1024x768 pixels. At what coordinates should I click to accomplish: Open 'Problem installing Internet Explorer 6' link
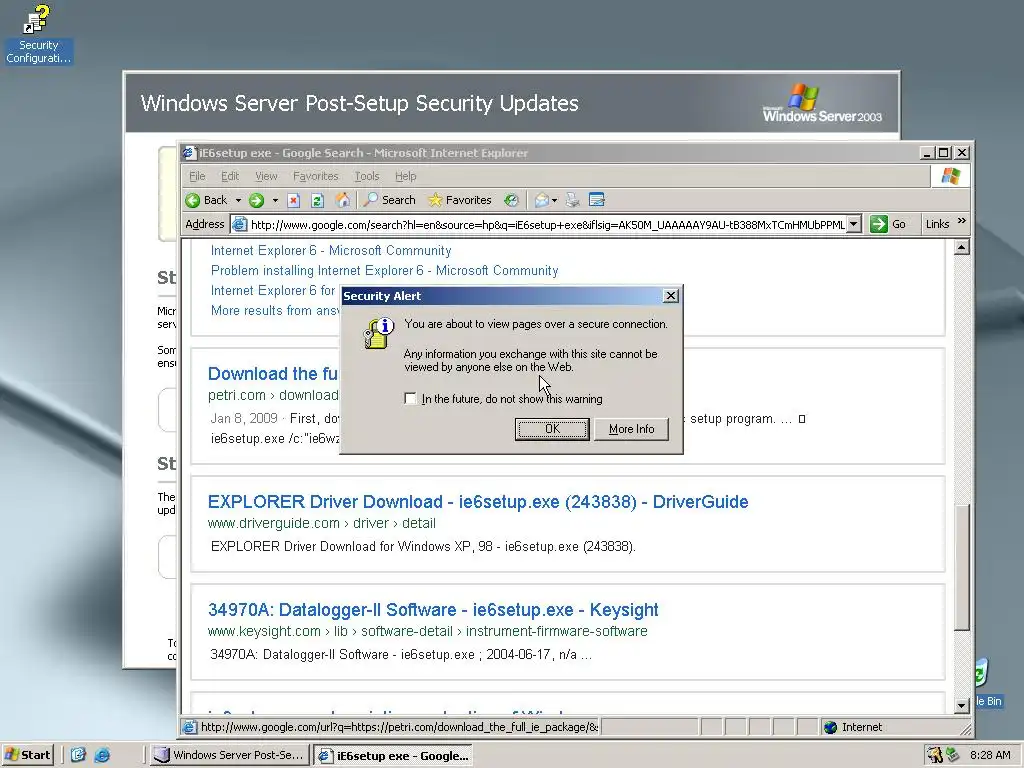coord(384,270)
